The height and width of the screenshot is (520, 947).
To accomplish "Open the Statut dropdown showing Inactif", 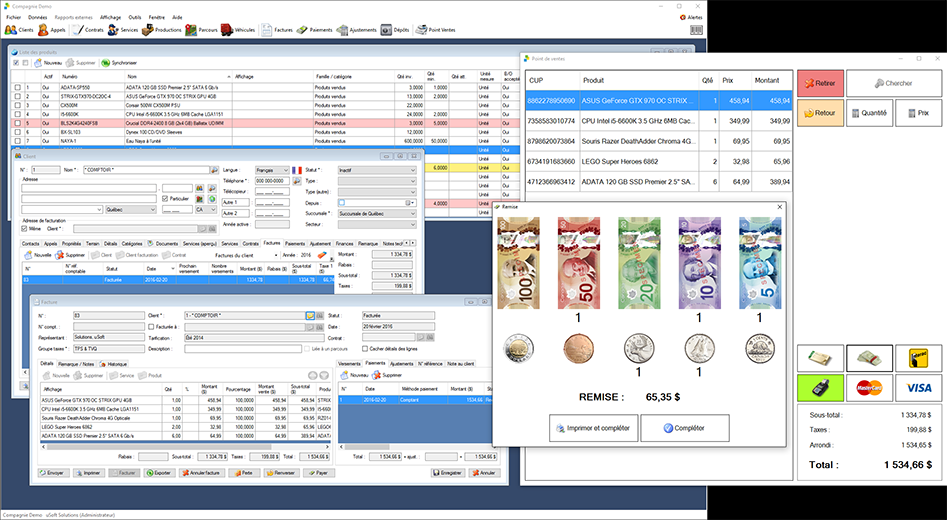I will [x=377, y=170].
